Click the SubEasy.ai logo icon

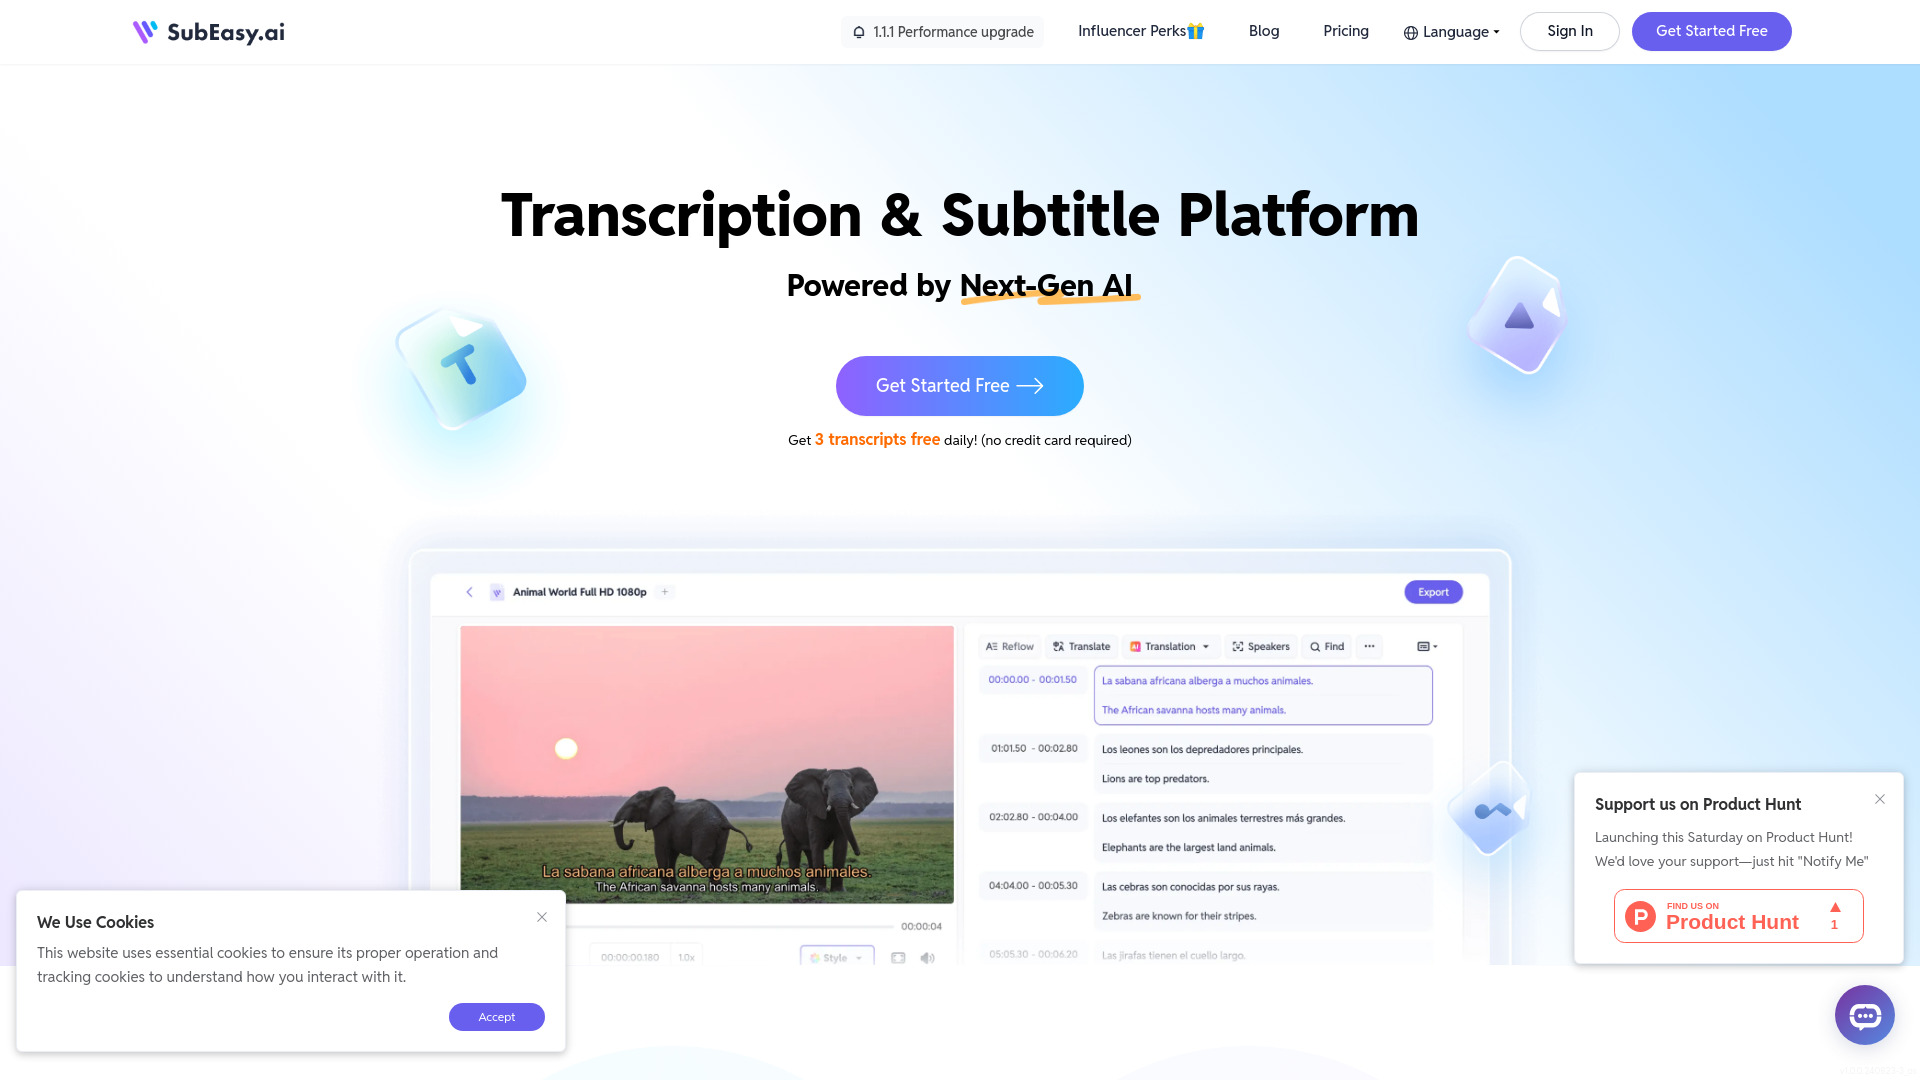click(144, 32)
